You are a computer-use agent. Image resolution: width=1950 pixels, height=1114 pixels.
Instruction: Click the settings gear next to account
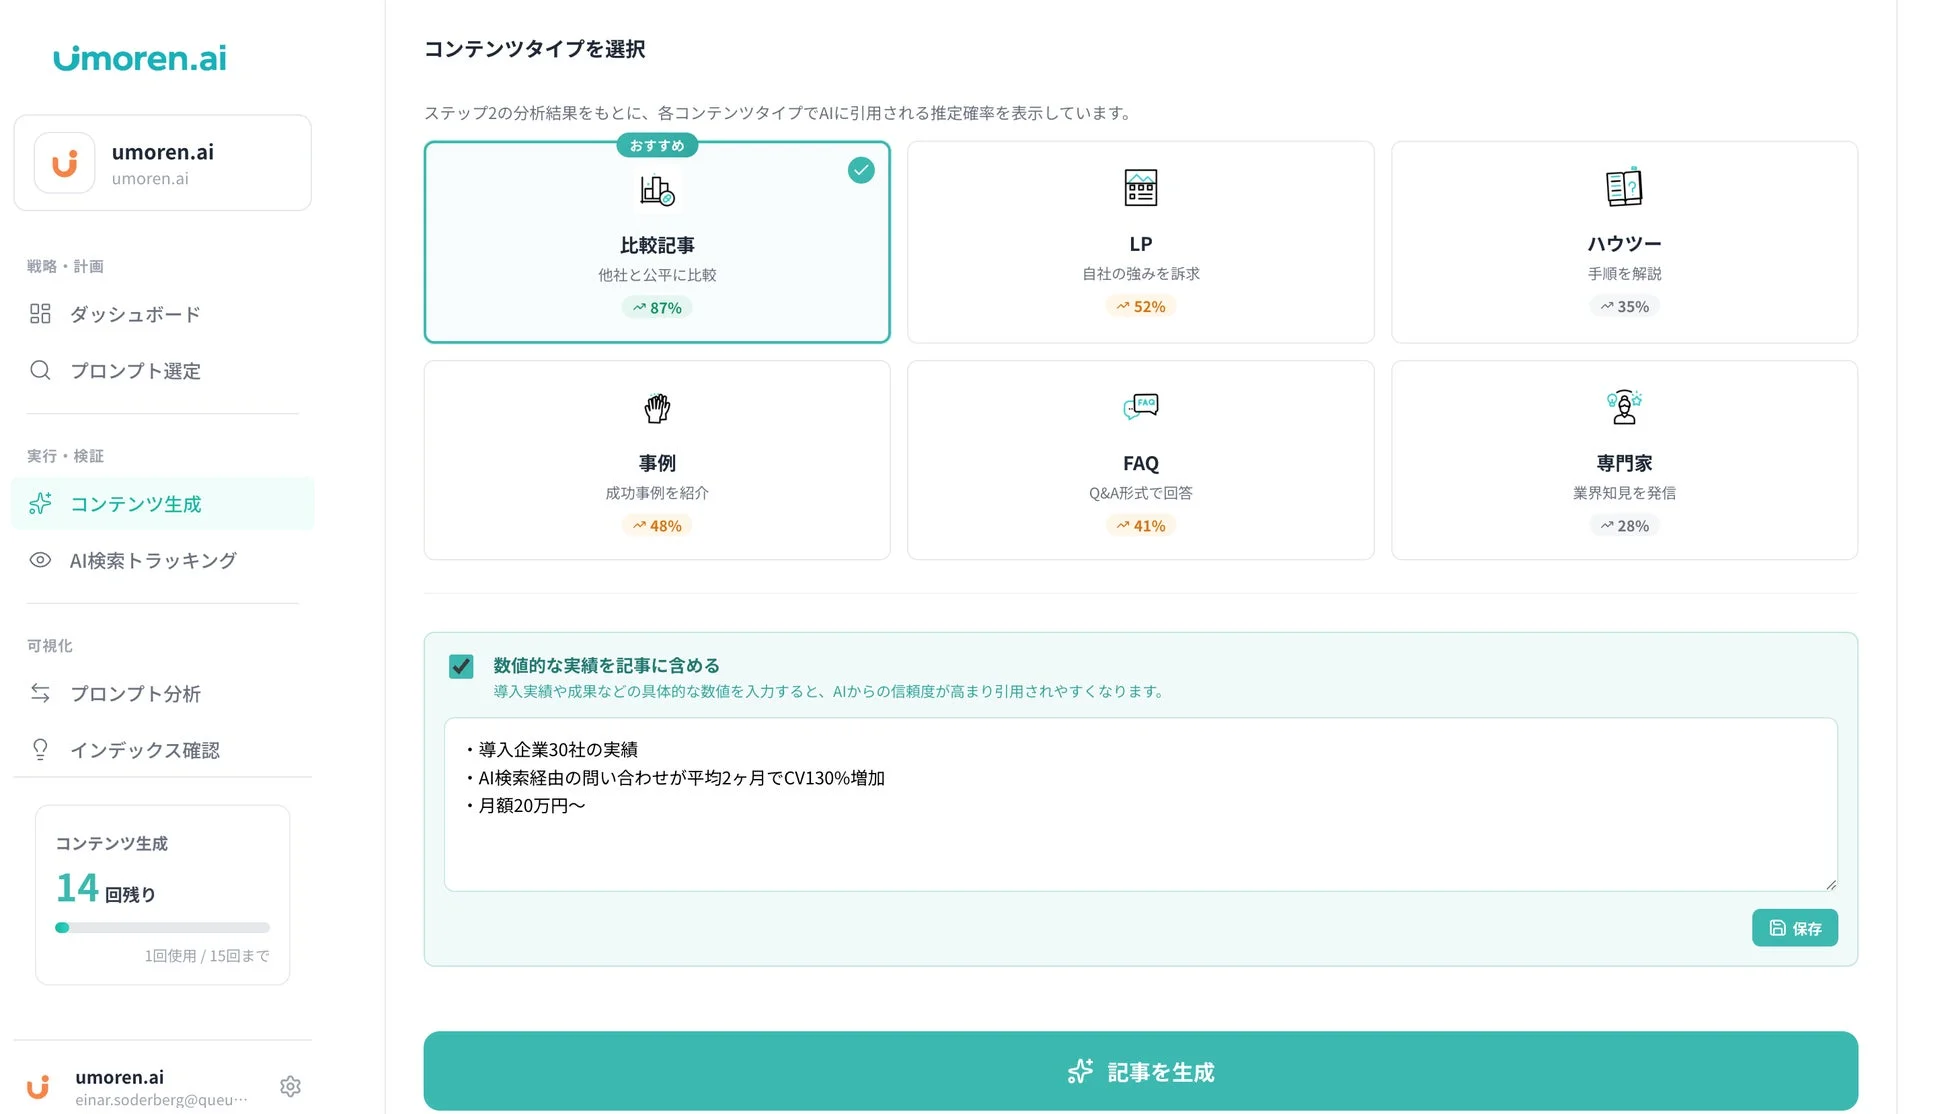[290, 1086]
